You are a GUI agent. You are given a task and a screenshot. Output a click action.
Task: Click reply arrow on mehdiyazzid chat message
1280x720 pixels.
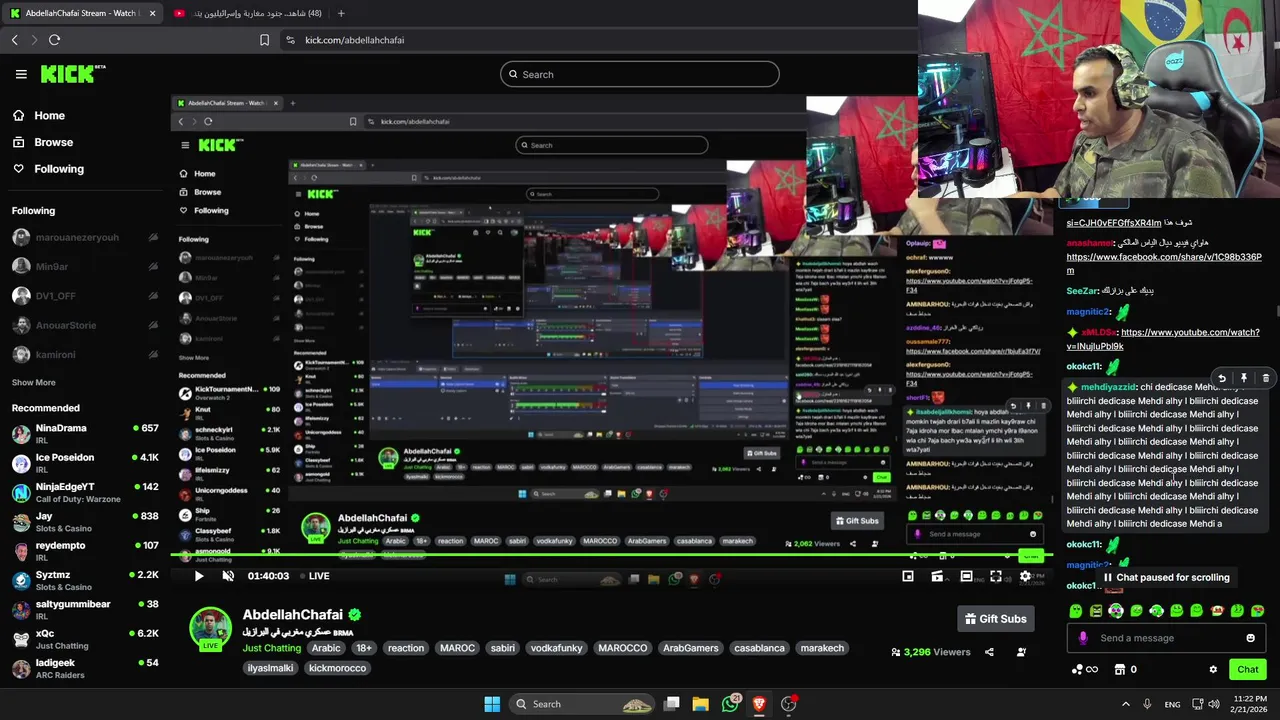1221,378
